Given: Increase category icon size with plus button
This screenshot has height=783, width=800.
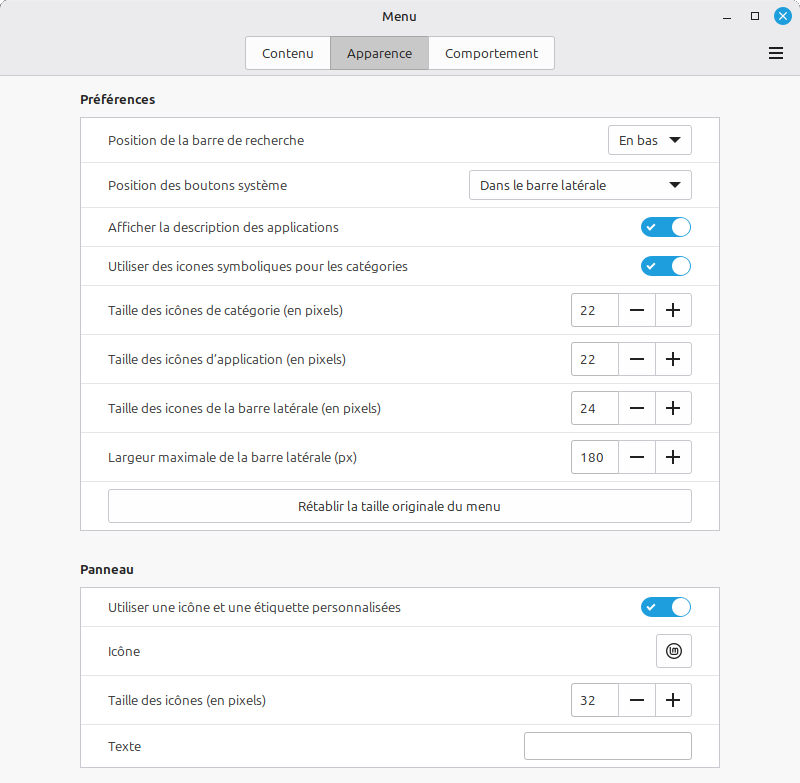Looking at the screenshot, I should coord(673,311).
